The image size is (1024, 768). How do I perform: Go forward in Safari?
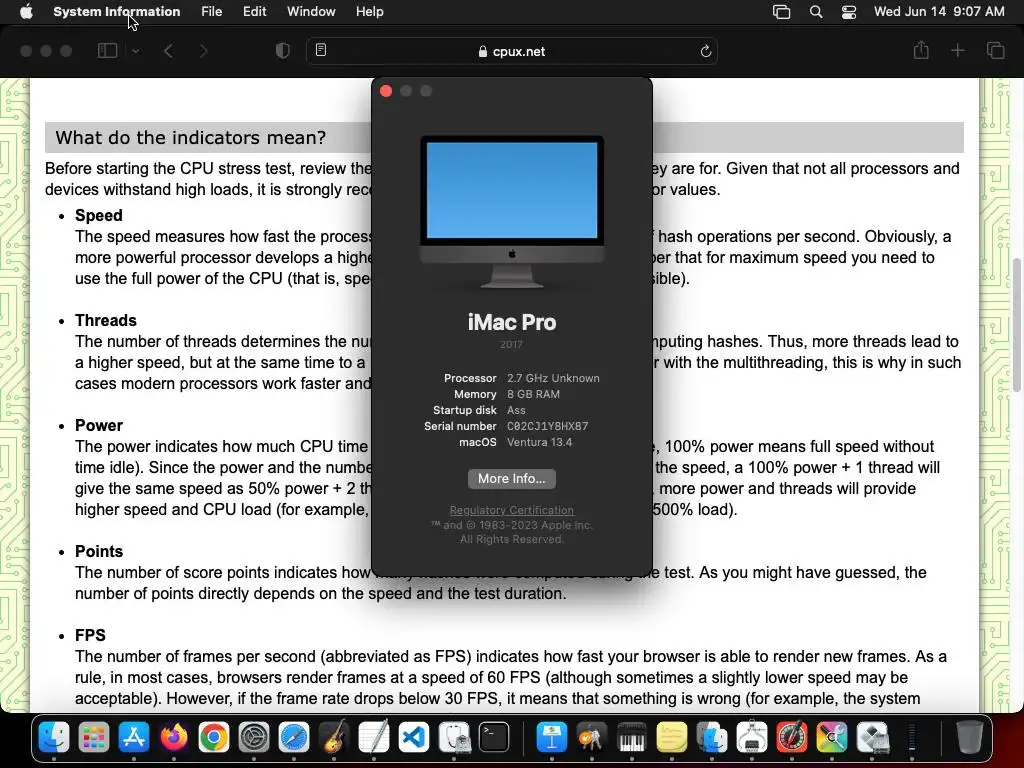(x=203, y=51)
